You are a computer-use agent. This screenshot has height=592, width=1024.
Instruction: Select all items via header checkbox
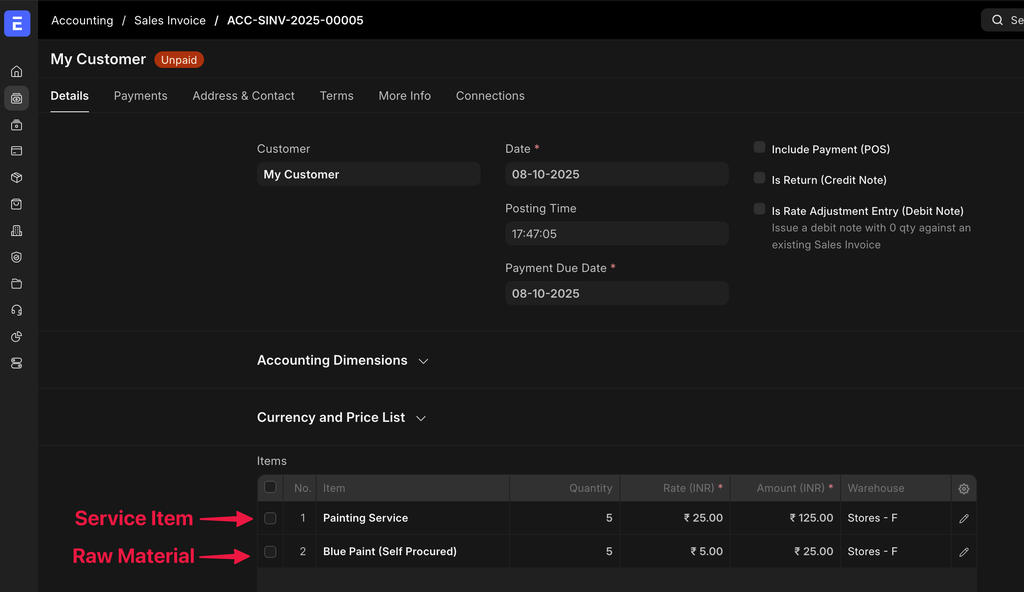[270, 487]
